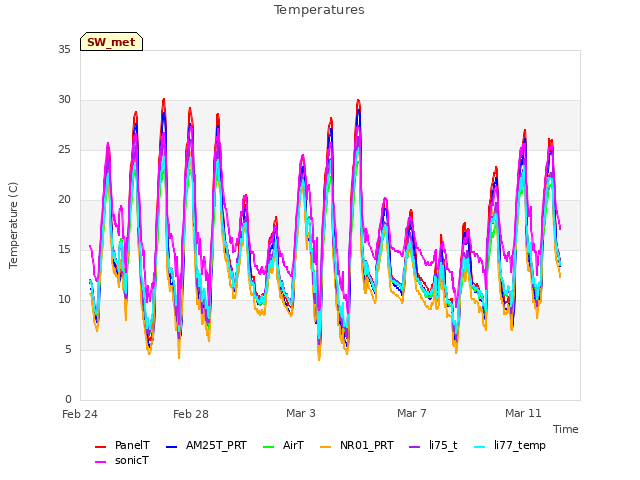The image size is (640, 480).
Task: Click the 35 y-axis tick label
Action: click(x=64, y=49)
